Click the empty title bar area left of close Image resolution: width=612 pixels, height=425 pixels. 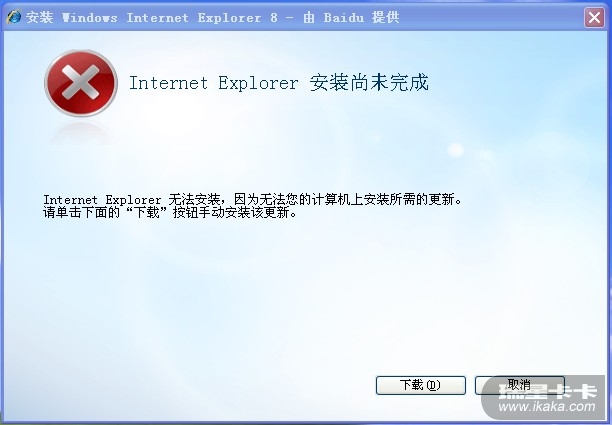(492, 18)
